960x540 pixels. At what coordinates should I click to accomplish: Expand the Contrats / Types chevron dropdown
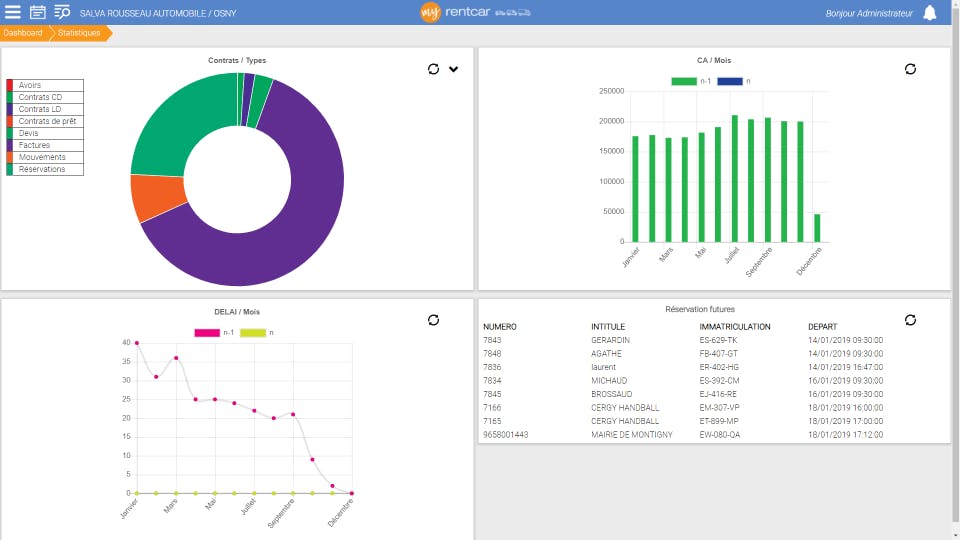click(x=454, y=69)
